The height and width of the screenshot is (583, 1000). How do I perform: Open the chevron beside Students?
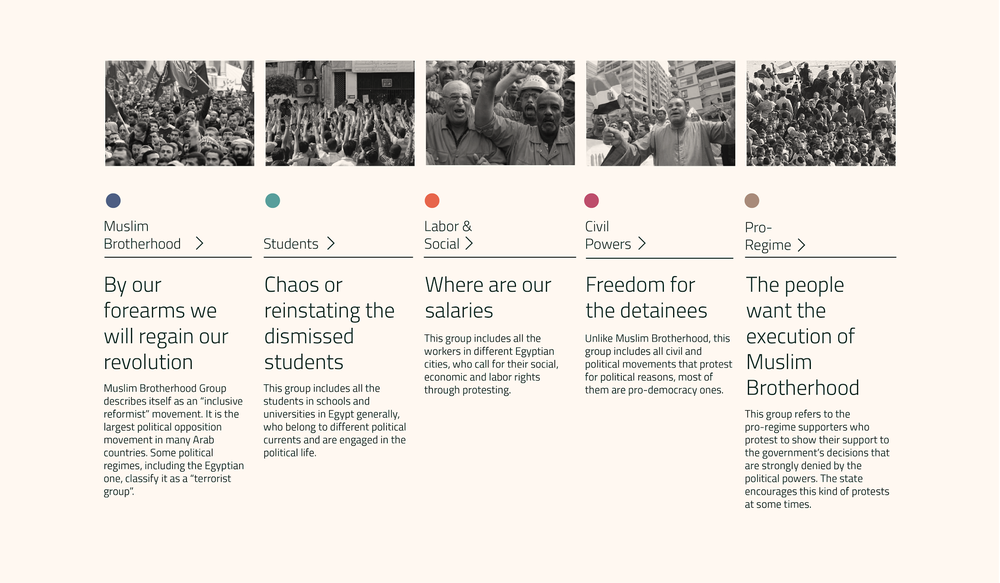click(x=330, y=243)
